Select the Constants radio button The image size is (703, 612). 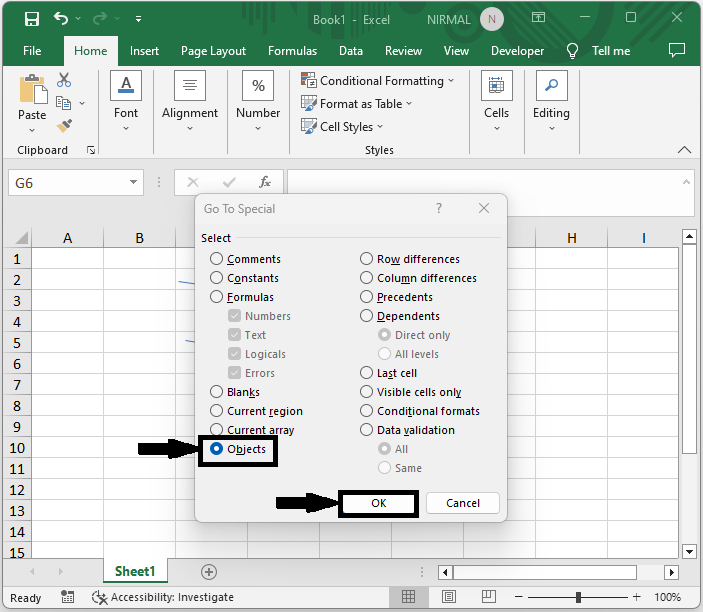click(x=217, y=278)
